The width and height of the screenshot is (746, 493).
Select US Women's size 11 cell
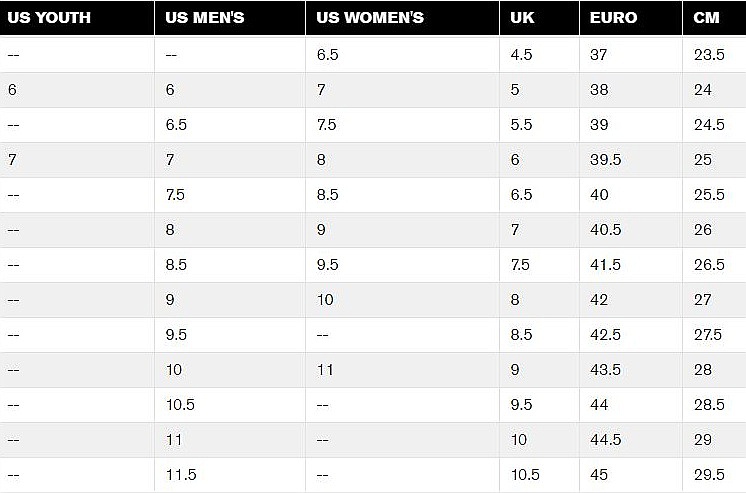click(324, 370)
